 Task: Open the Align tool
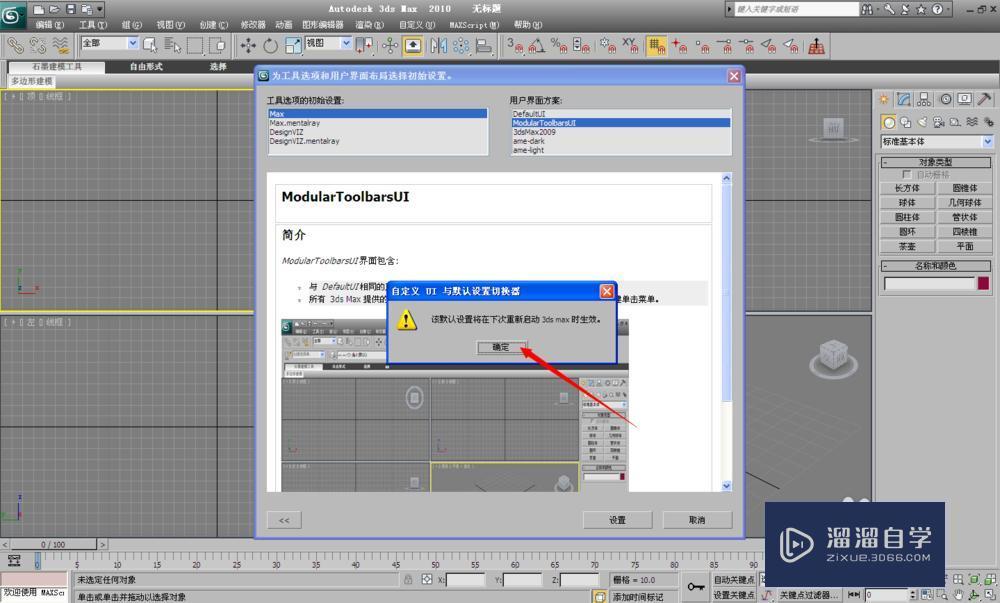[x=482, y=45]
